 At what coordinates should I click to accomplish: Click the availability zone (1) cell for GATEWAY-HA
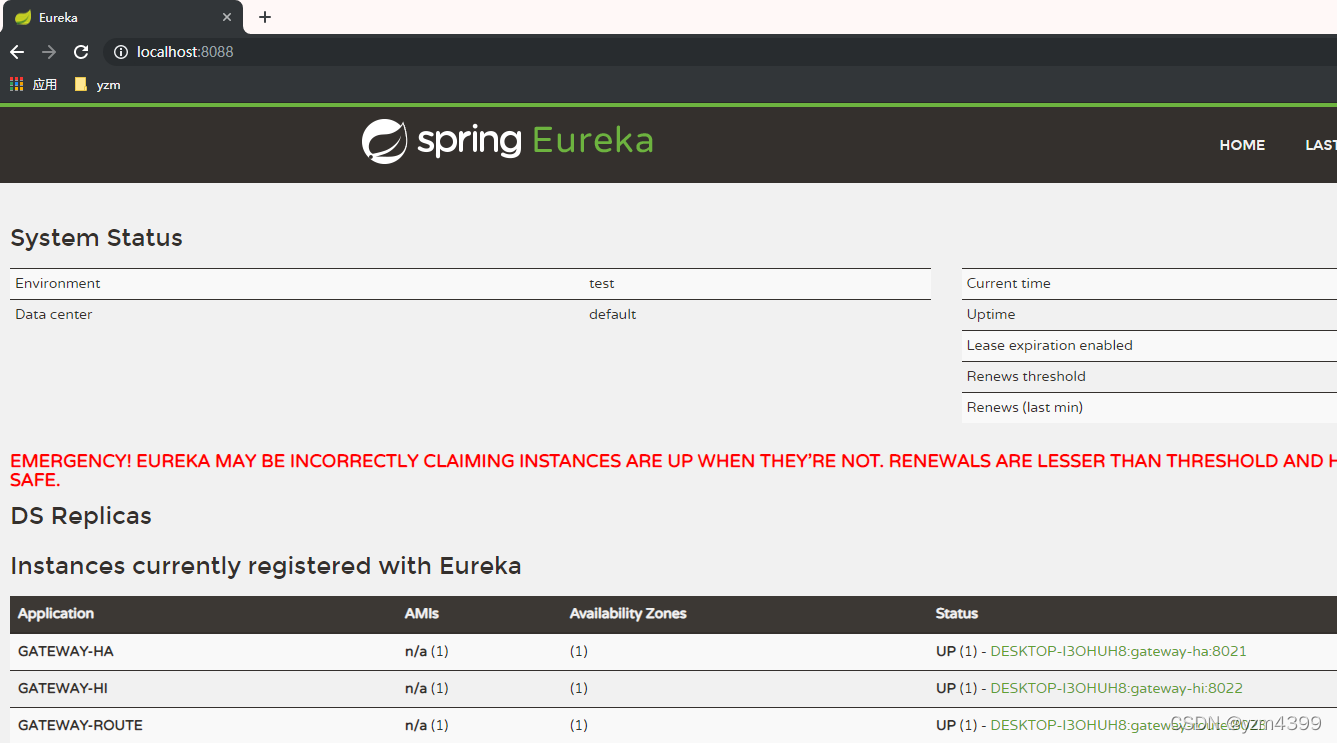click(x=579, y=651)
